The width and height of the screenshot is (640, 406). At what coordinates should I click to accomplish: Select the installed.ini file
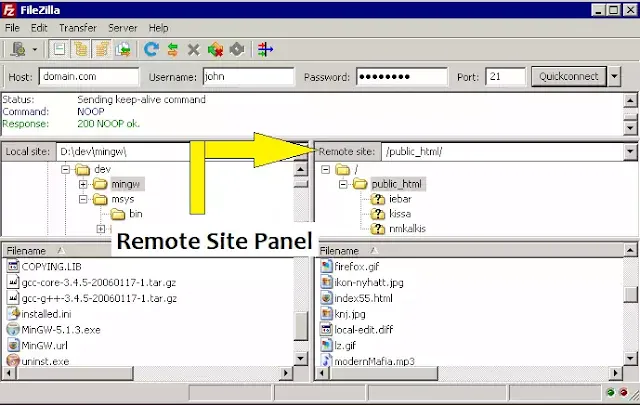(x=46, y=314)
